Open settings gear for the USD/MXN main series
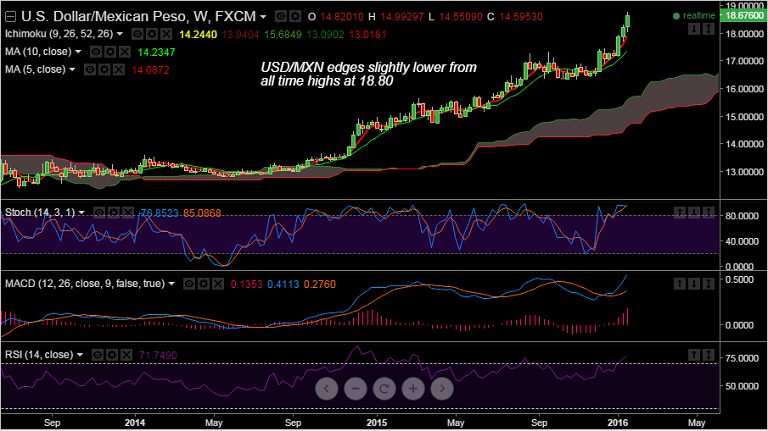This screenshot has width=768, height=431. 295,17
